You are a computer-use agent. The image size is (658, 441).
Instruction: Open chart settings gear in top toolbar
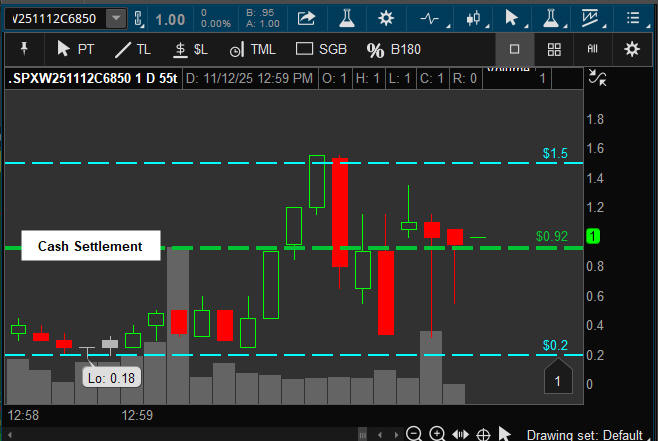(x=387, y=18)
